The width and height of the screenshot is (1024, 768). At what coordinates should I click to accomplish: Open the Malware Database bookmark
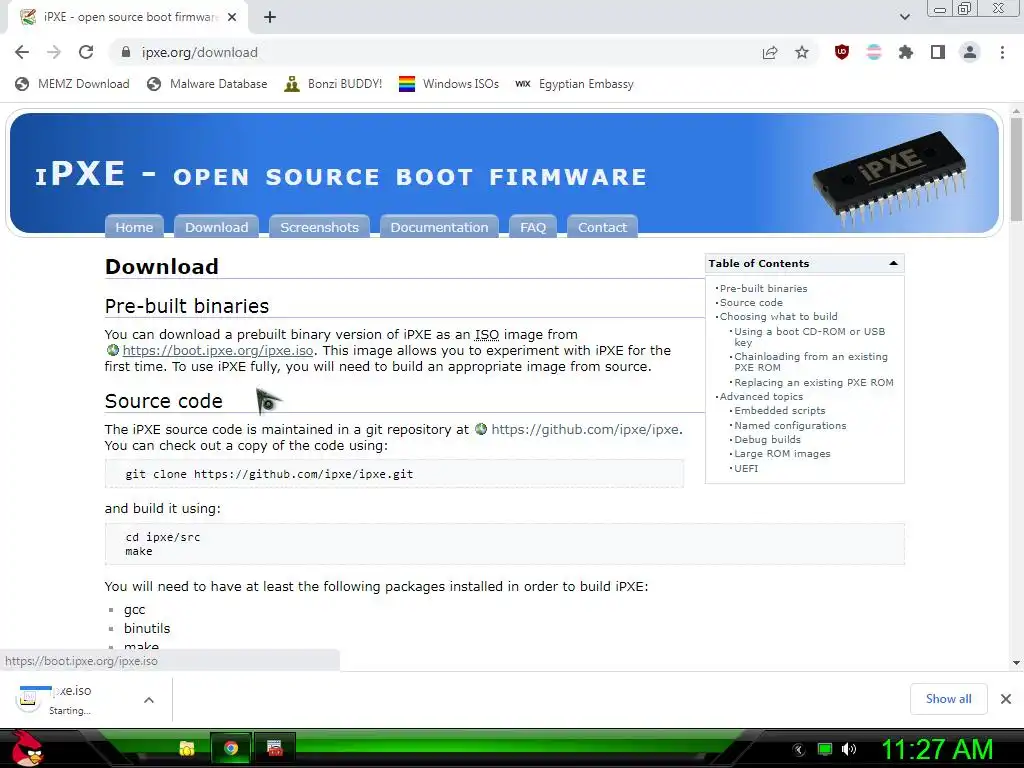(x=207, y=84)
